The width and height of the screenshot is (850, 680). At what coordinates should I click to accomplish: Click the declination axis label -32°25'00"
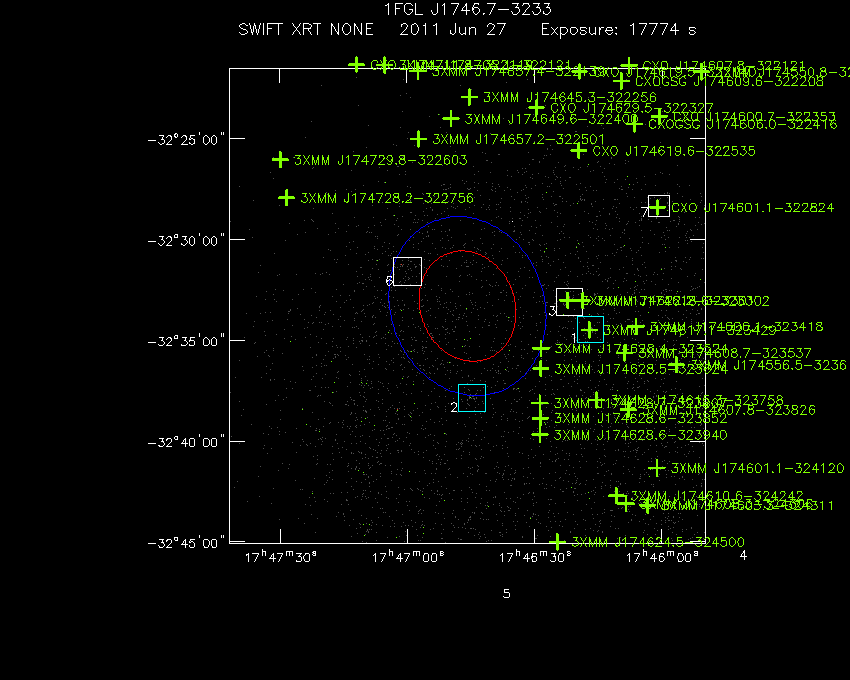186,140
